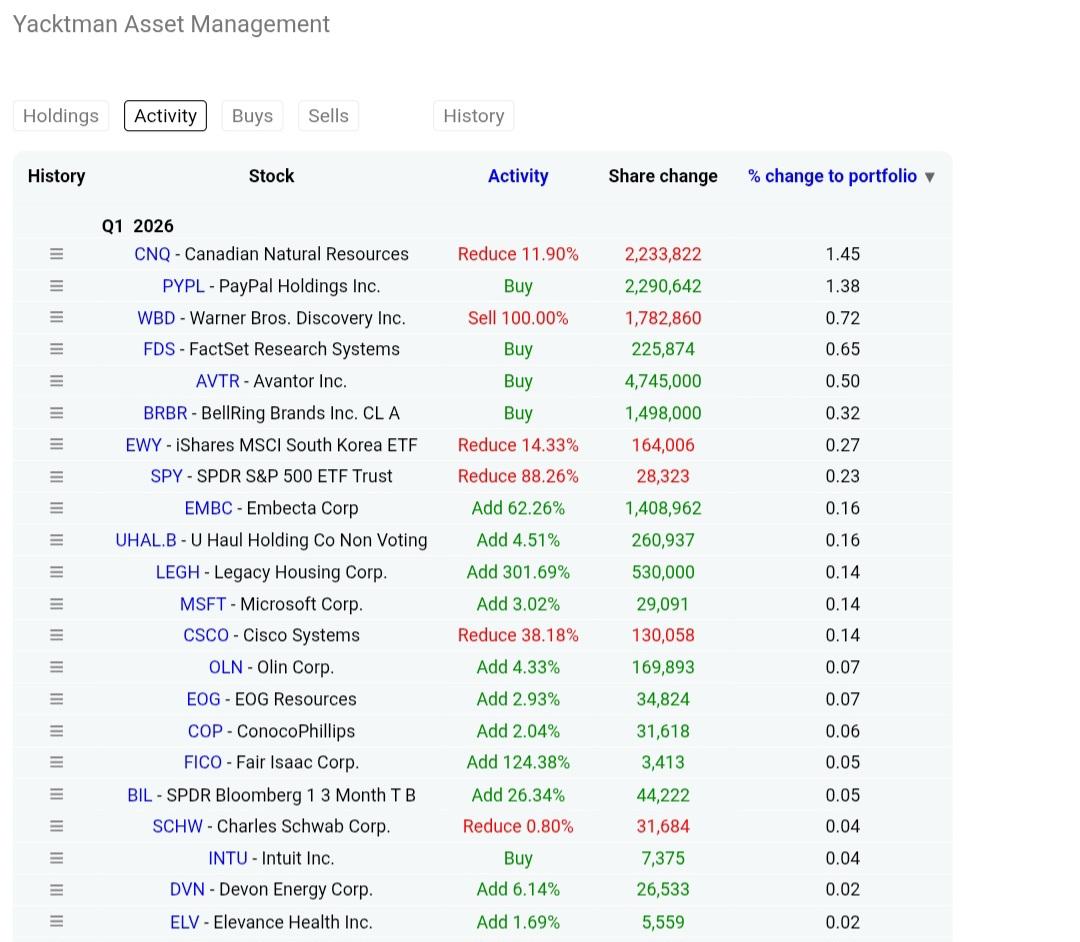Open history icon for SCHW row

coord(56,826)
